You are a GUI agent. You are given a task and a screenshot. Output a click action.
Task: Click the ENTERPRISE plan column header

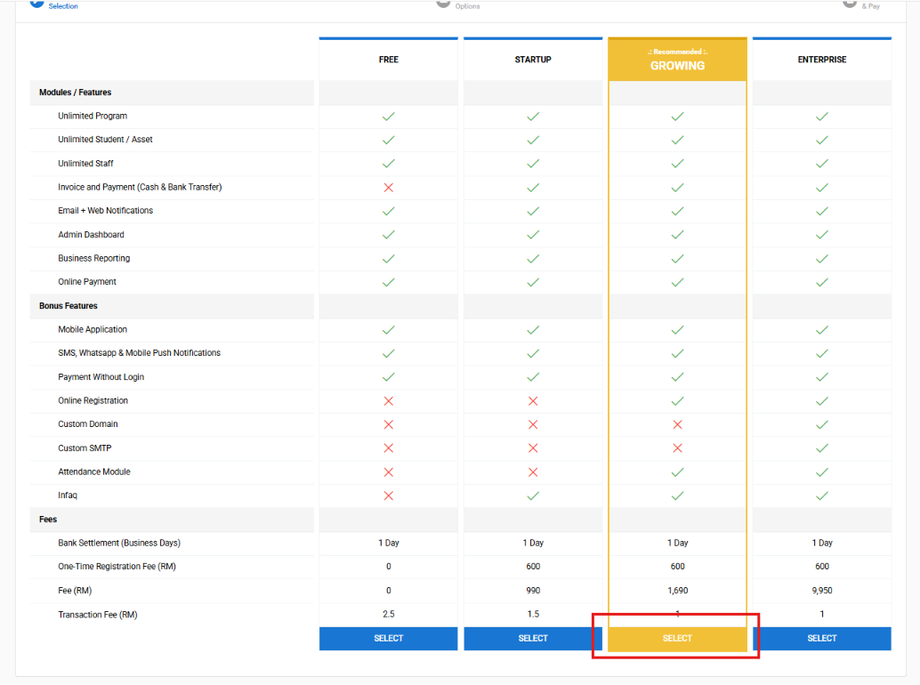pyautogui.click(x=821, y=59)
